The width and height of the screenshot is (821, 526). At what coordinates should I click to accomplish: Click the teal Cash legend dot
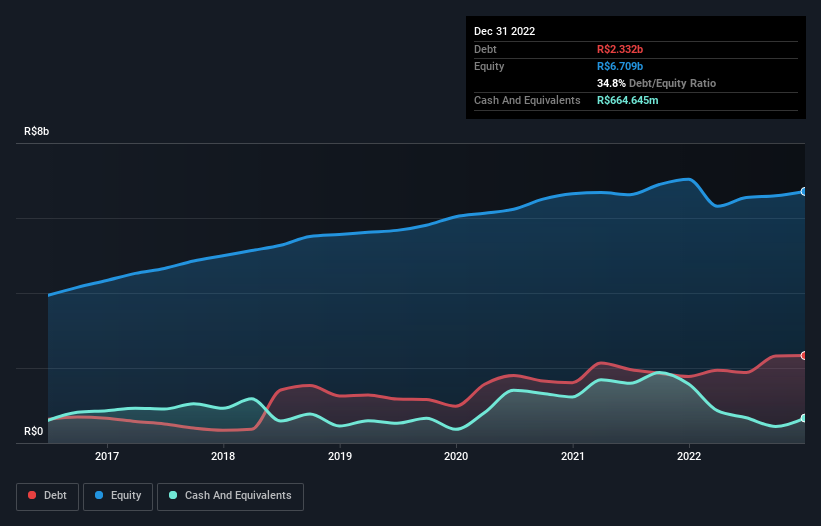point(173,495)
